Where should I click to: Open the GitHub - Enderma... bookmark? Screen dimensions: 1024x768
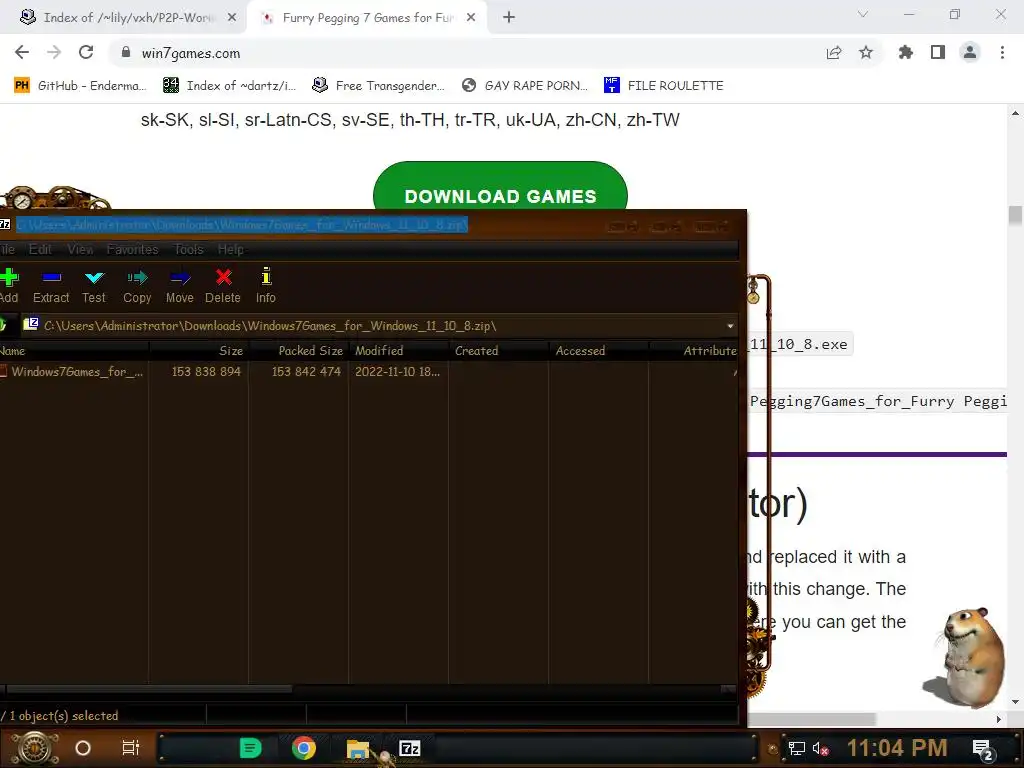click(x=80, y=86)
